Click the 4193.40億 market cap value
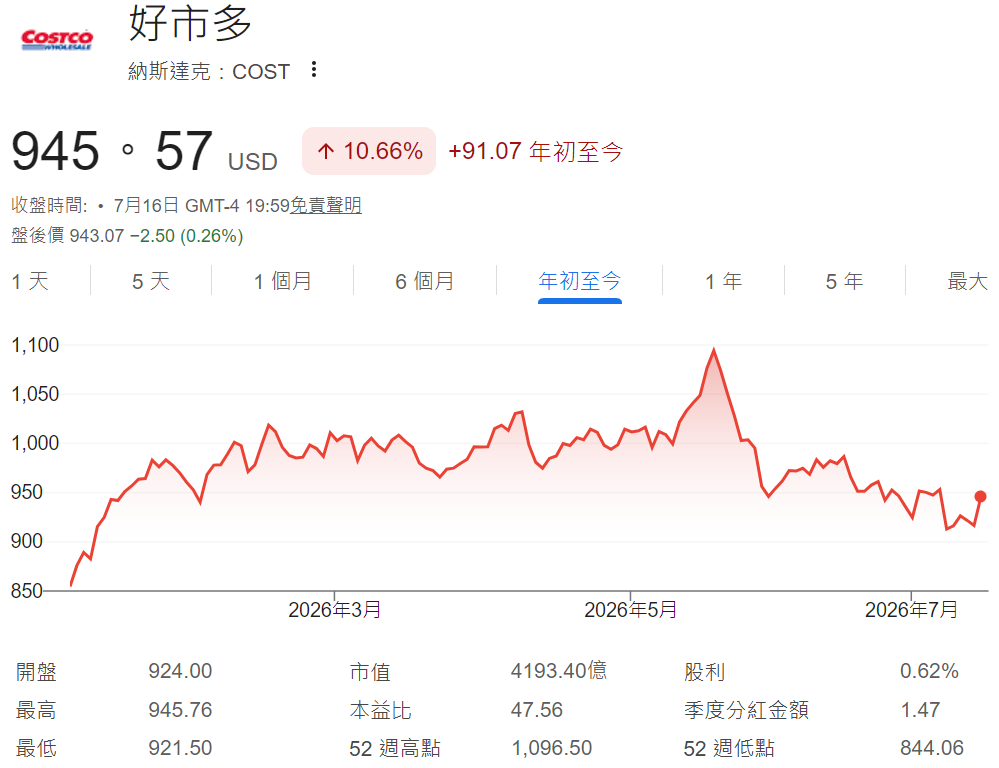999x768 pixels. pos(559,670)
